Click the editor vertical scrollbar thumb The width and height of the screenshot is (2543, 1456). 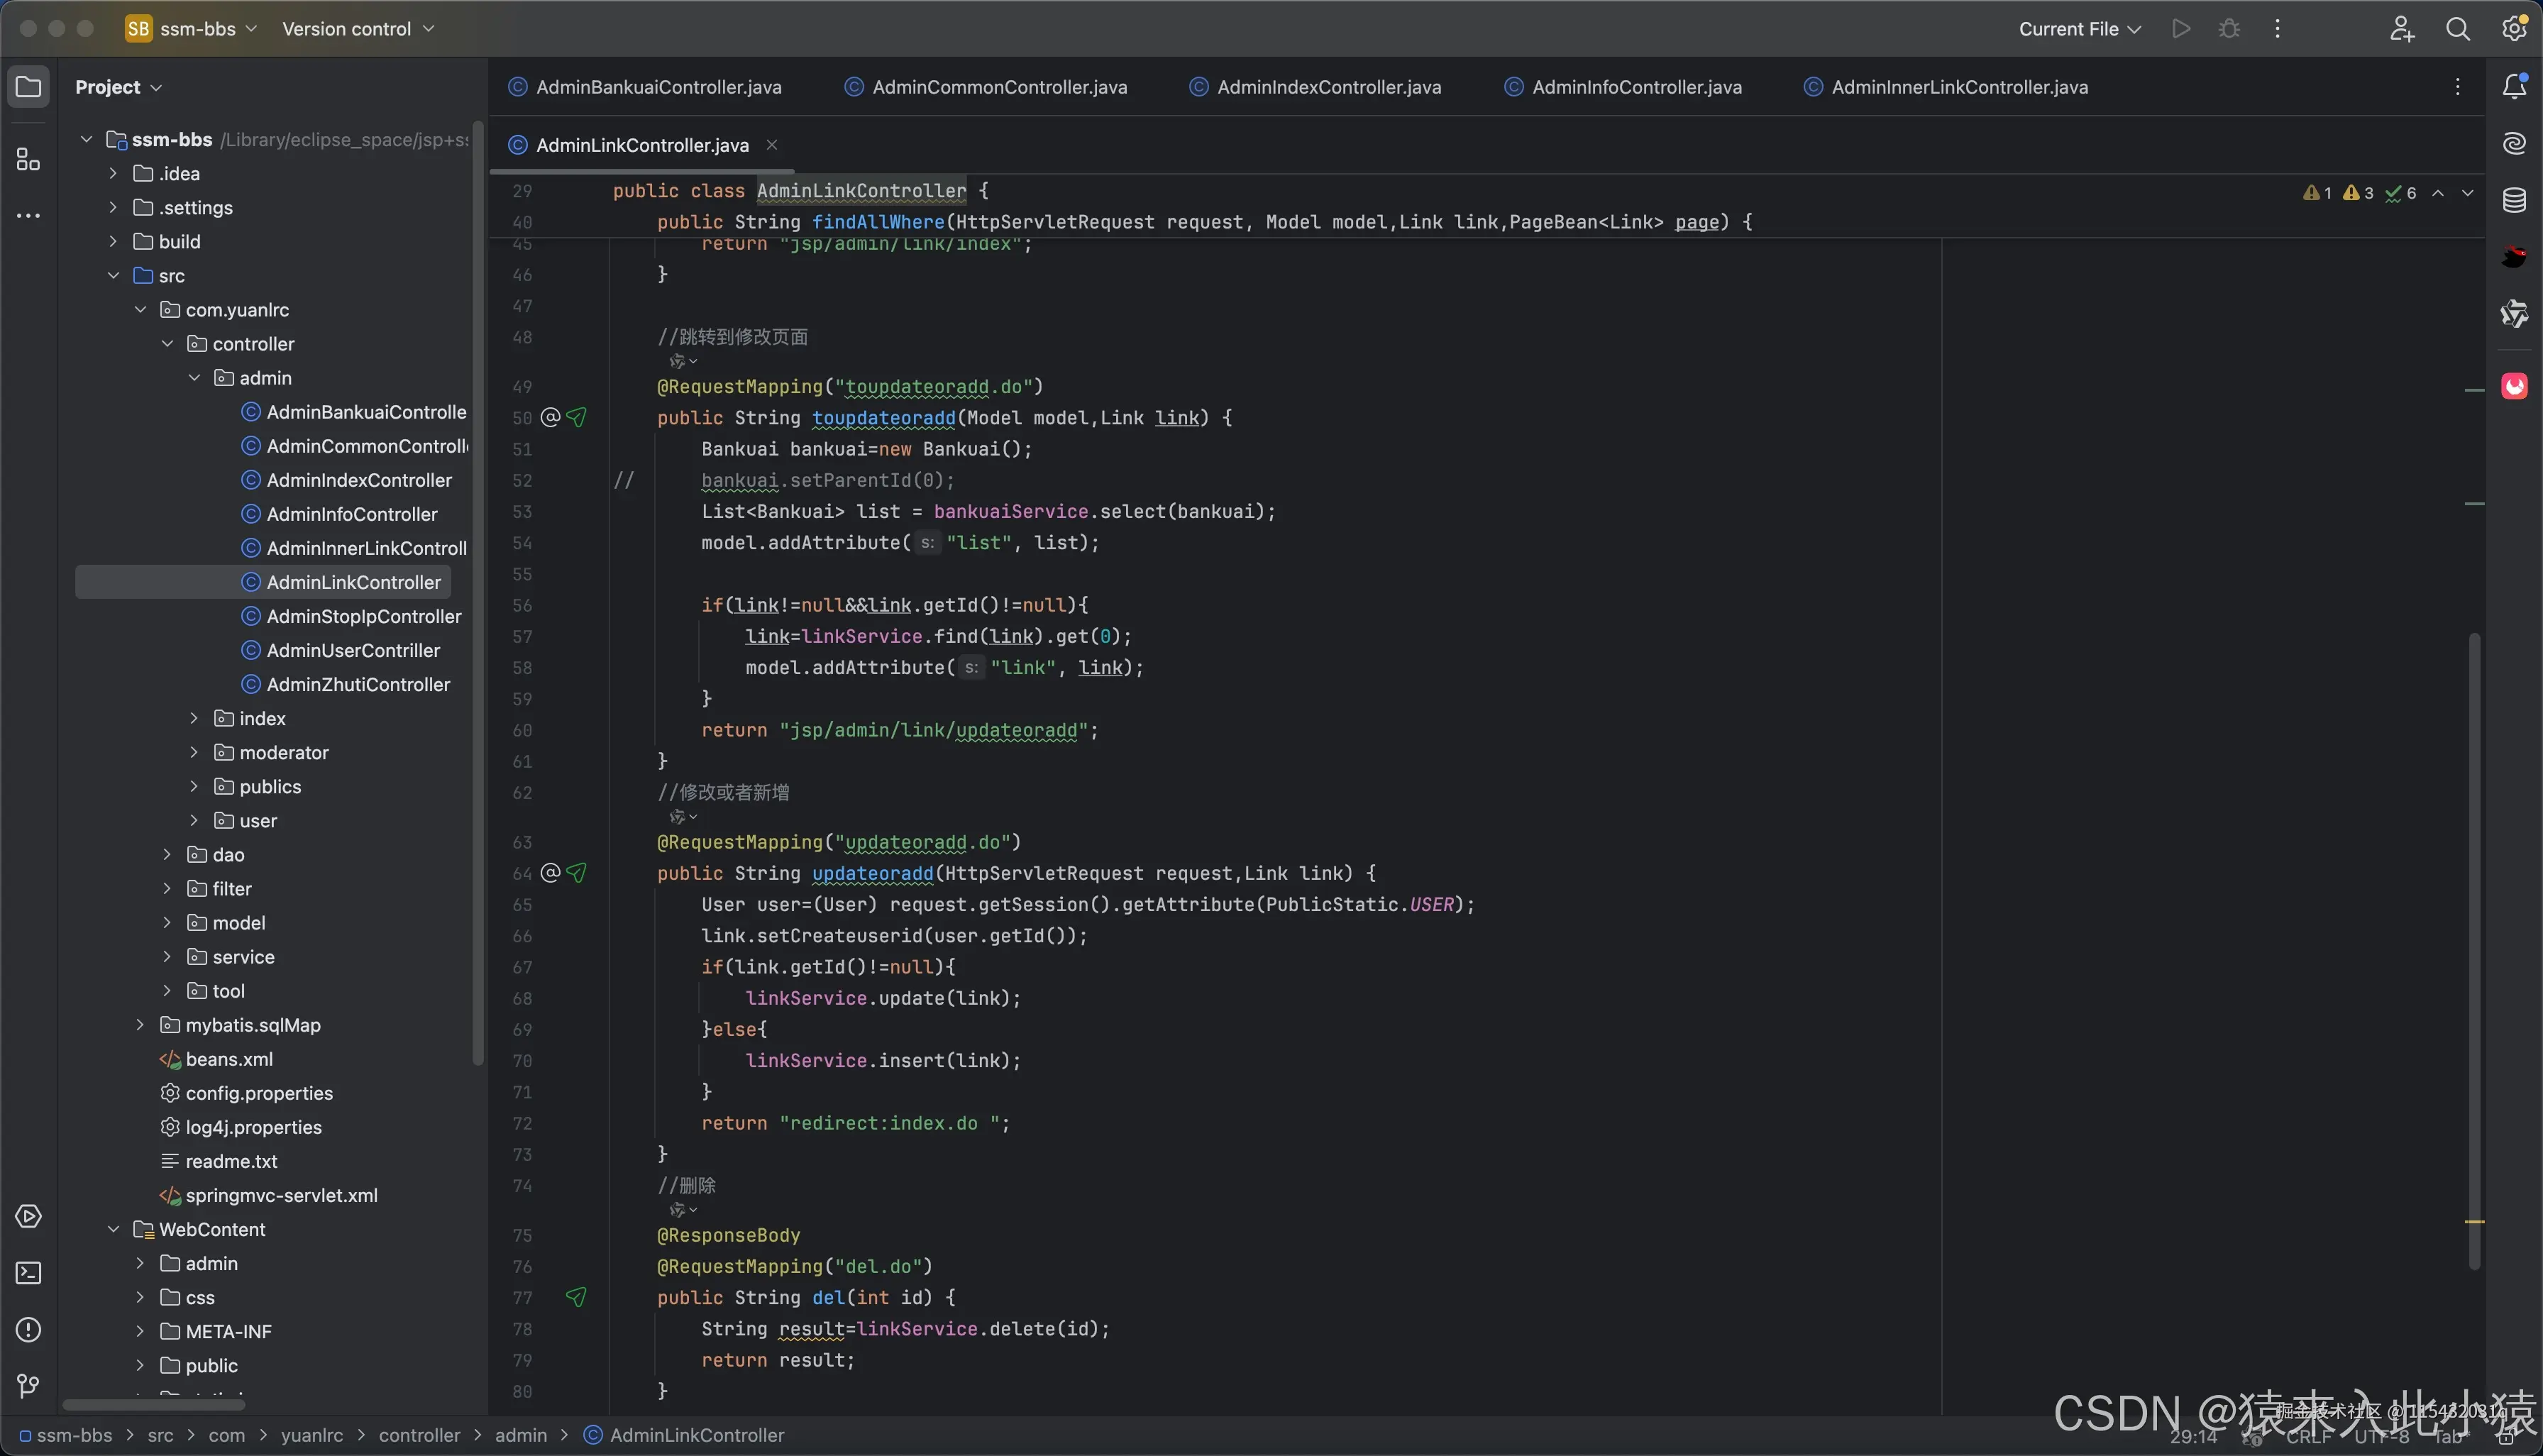pos(2474,950)
